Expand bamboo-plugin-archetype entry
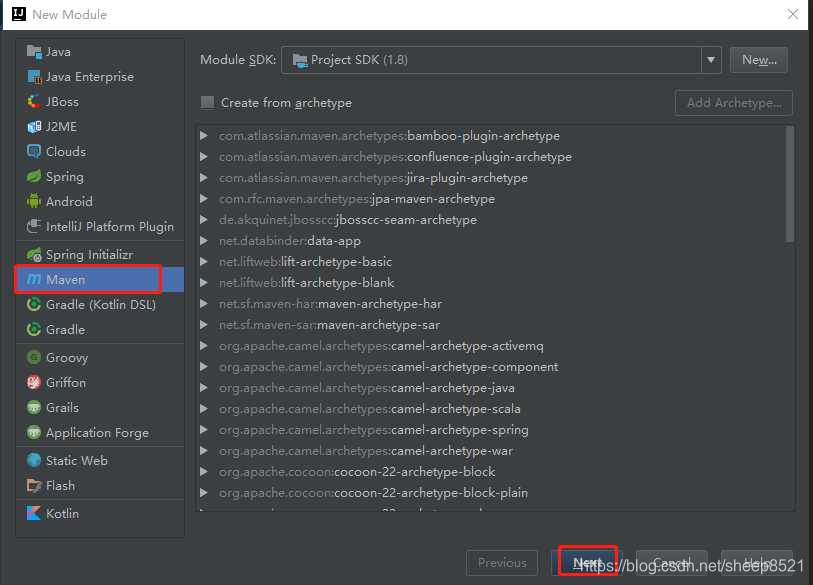 [x=204, y=136]
